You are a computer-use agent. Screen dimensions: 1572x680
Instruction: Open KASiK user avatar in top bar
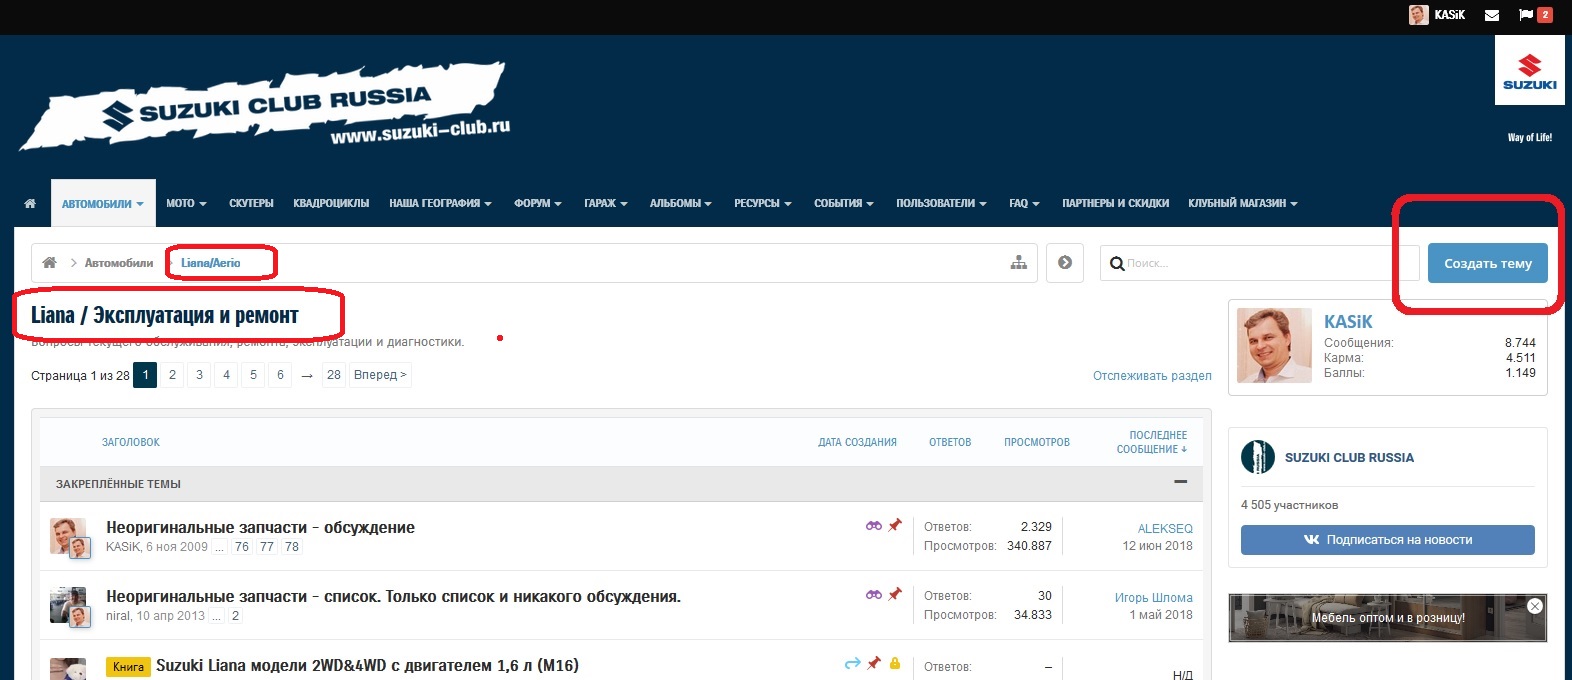pyautogui.click(x=1418, y=14)
